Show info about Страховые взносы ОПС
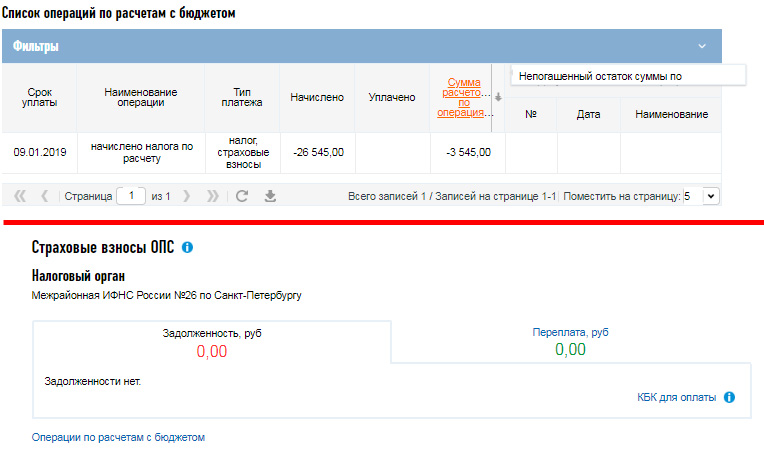This screenshot has height=453, width=764. 187,247
